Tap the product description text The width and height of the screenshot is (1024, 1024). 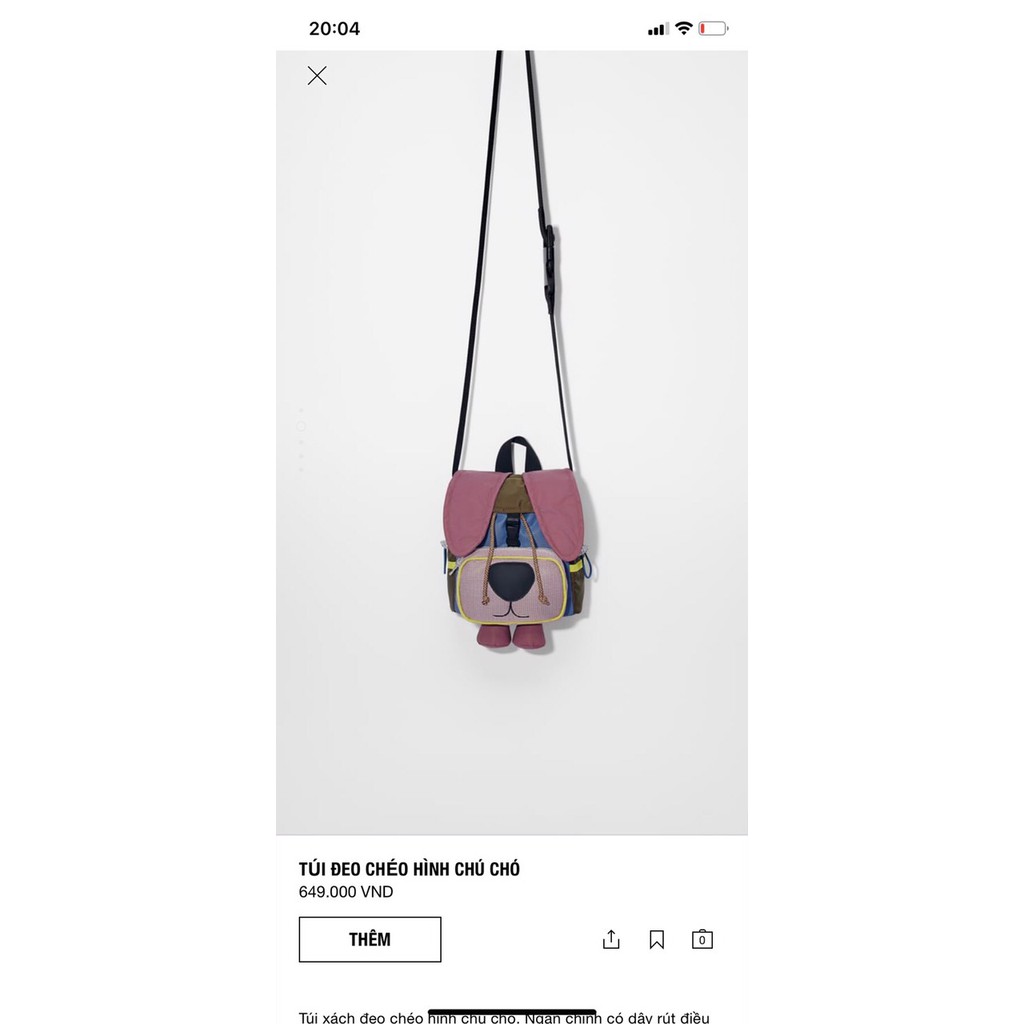504,1017
